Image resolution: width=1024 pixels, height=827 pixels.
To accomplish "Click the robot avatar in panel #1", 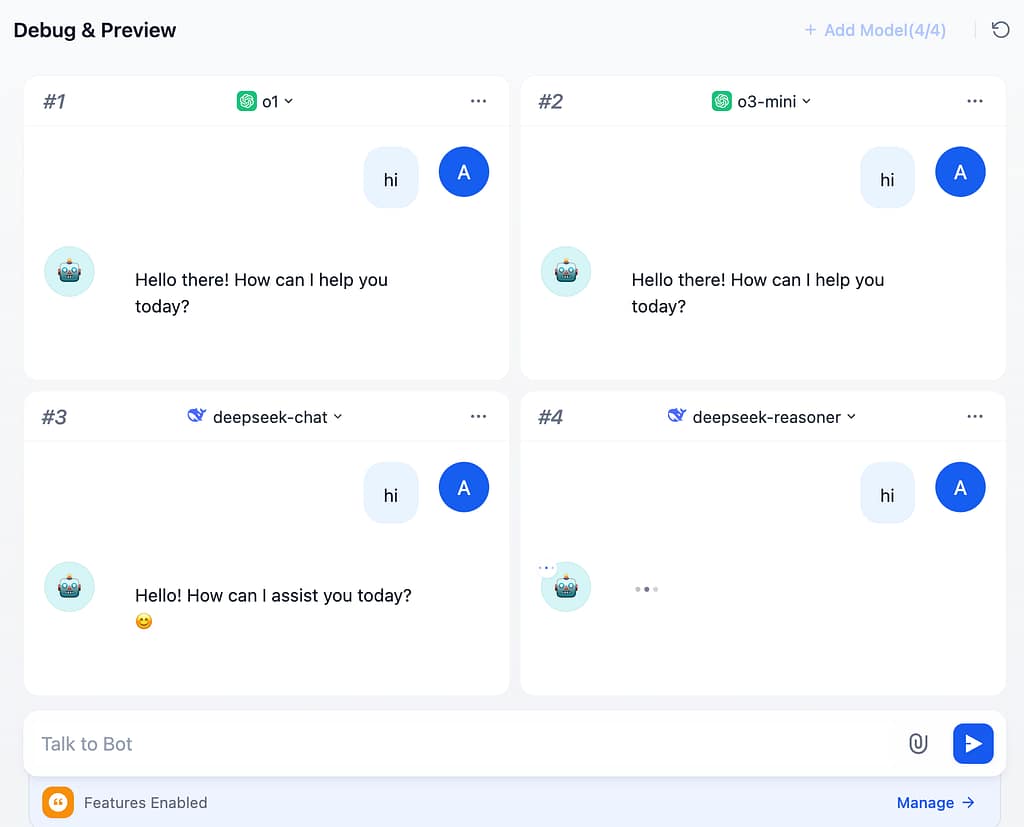I will coord(69,272).
